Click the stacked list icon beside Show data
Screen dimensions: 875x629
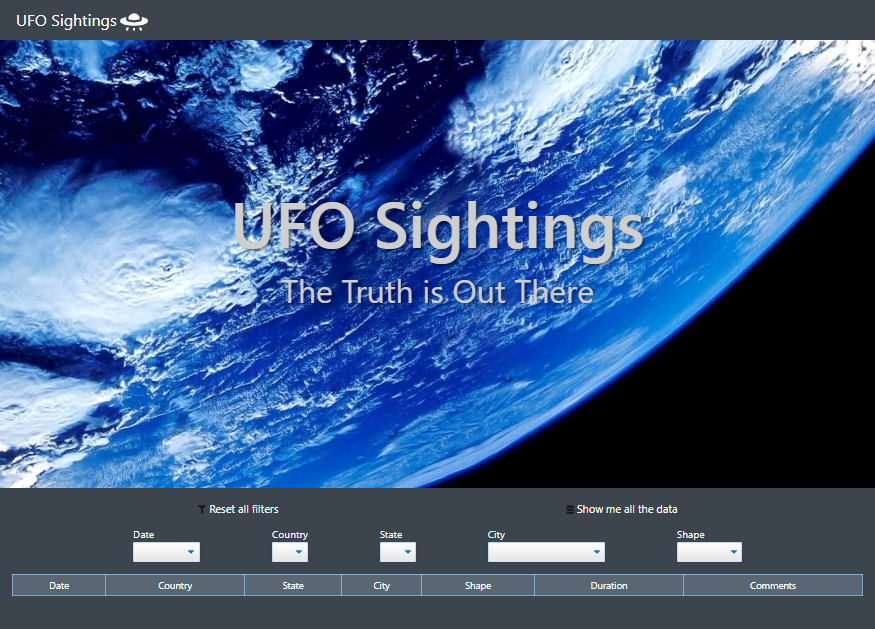pos(570,510)
